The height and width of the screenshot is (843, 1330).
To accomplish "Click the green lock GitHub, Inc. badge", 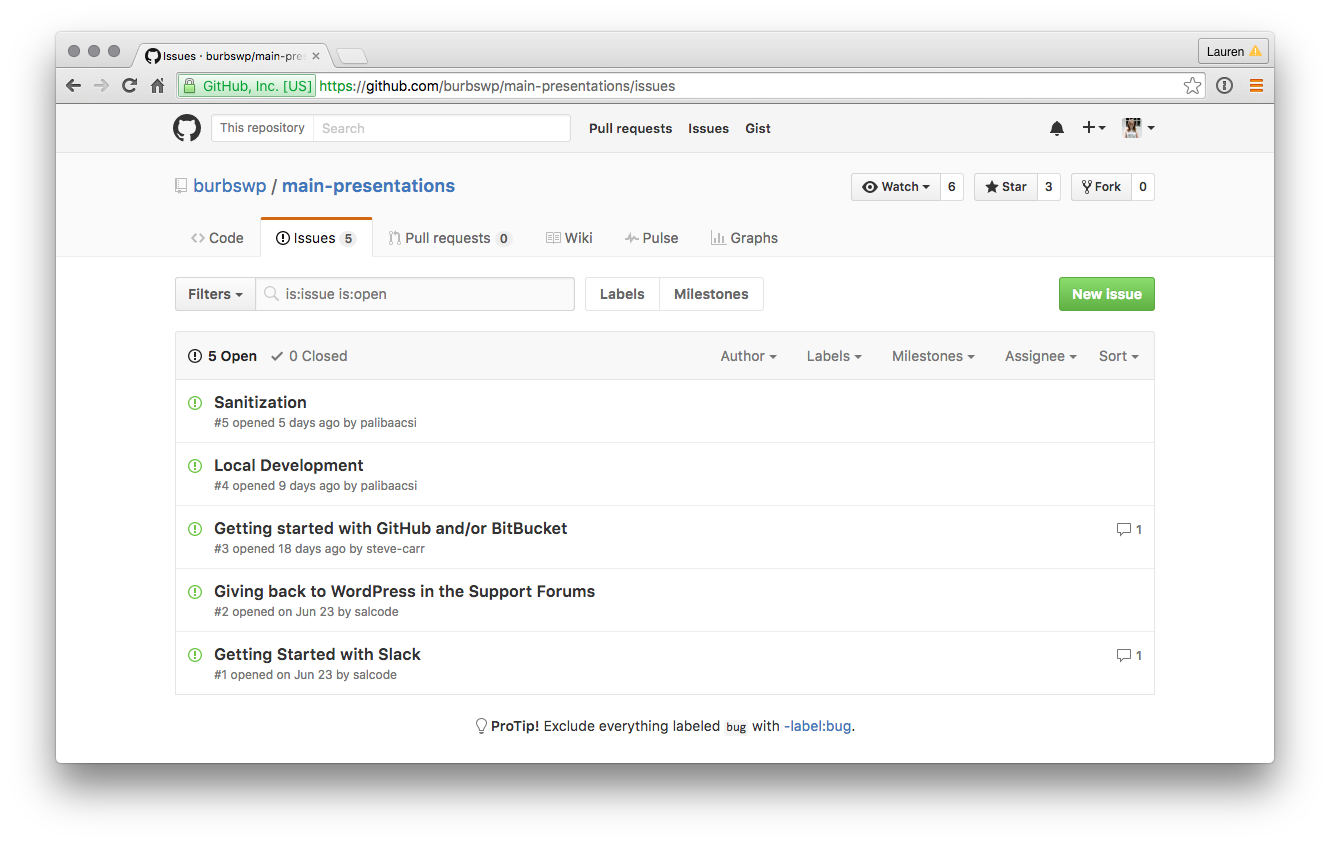I will (247, 86).
